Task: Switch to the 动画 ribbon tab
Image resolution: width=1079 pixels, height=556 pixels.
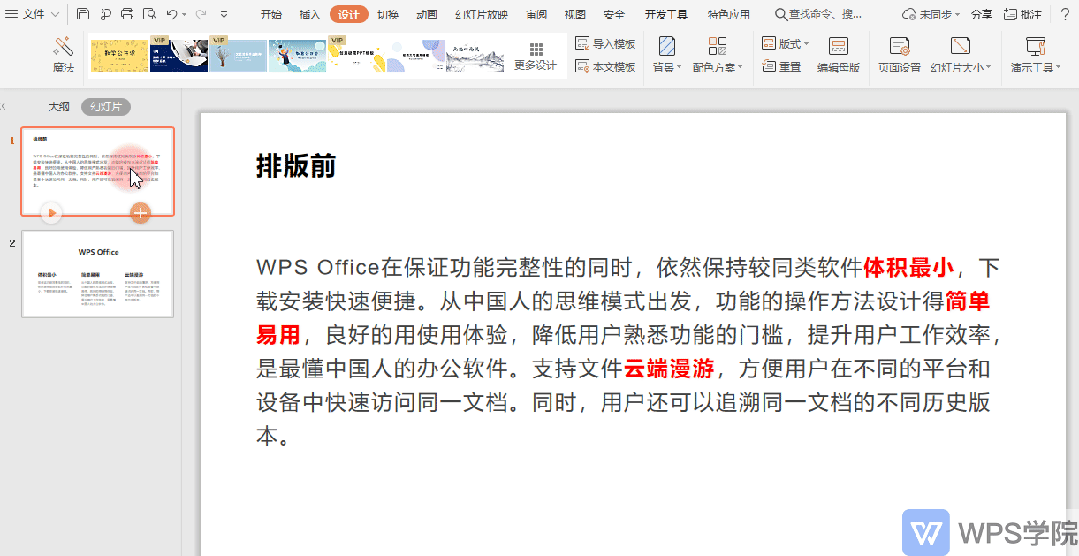Action: click(427, 14)
